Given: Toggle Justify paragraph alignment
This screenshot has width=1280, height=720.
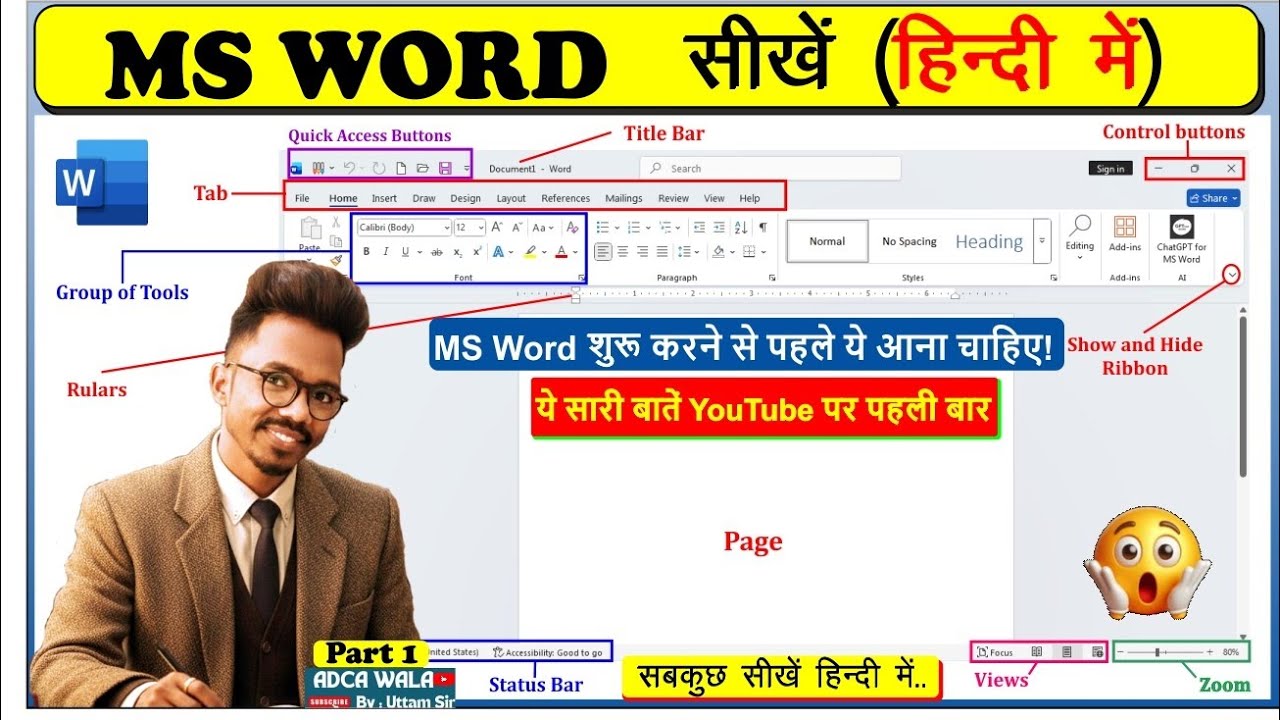Looking at the screenshot, I should (662, 252).
